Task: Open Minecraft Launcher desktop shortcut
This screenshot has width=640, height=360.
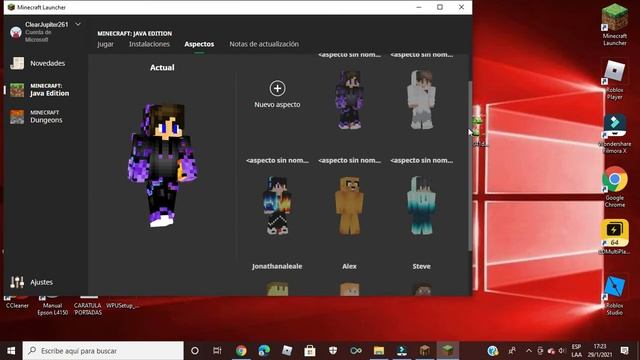Action: (615, 24)
